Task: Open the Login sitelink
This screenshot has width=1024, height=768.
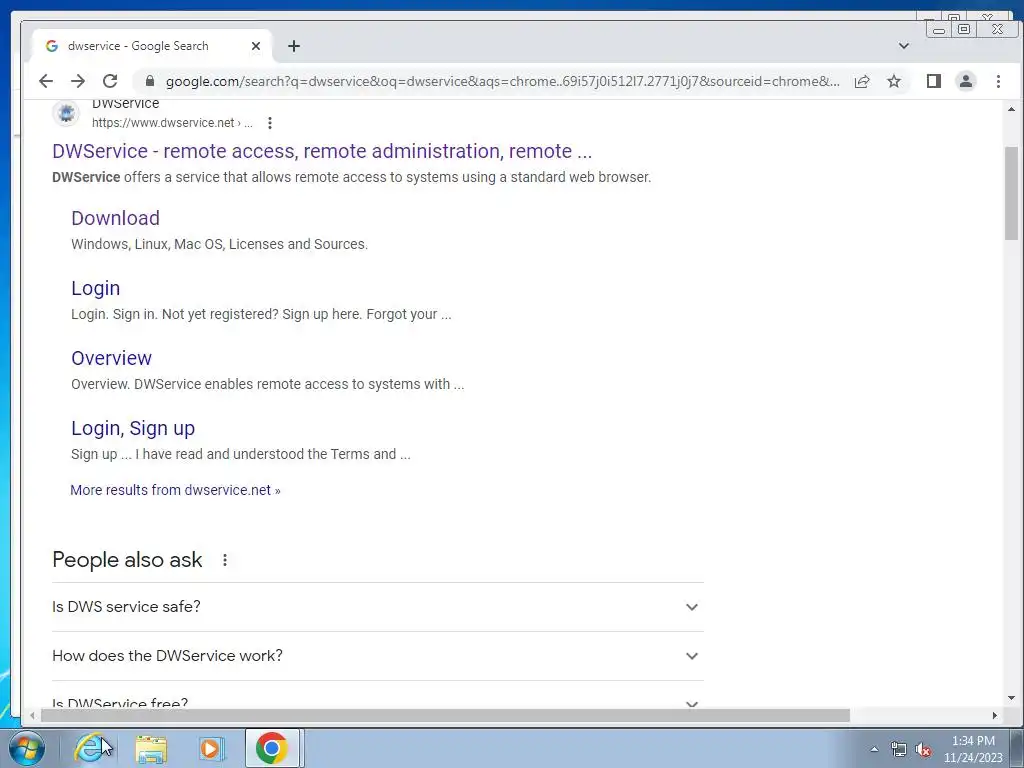Action: [x=95, y=288]
